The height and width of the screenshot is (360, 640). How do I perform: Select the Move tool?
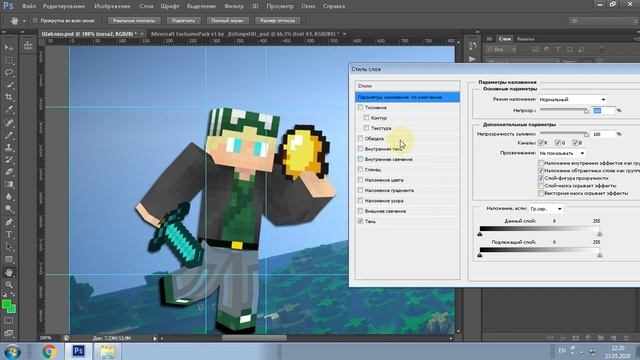9,48
